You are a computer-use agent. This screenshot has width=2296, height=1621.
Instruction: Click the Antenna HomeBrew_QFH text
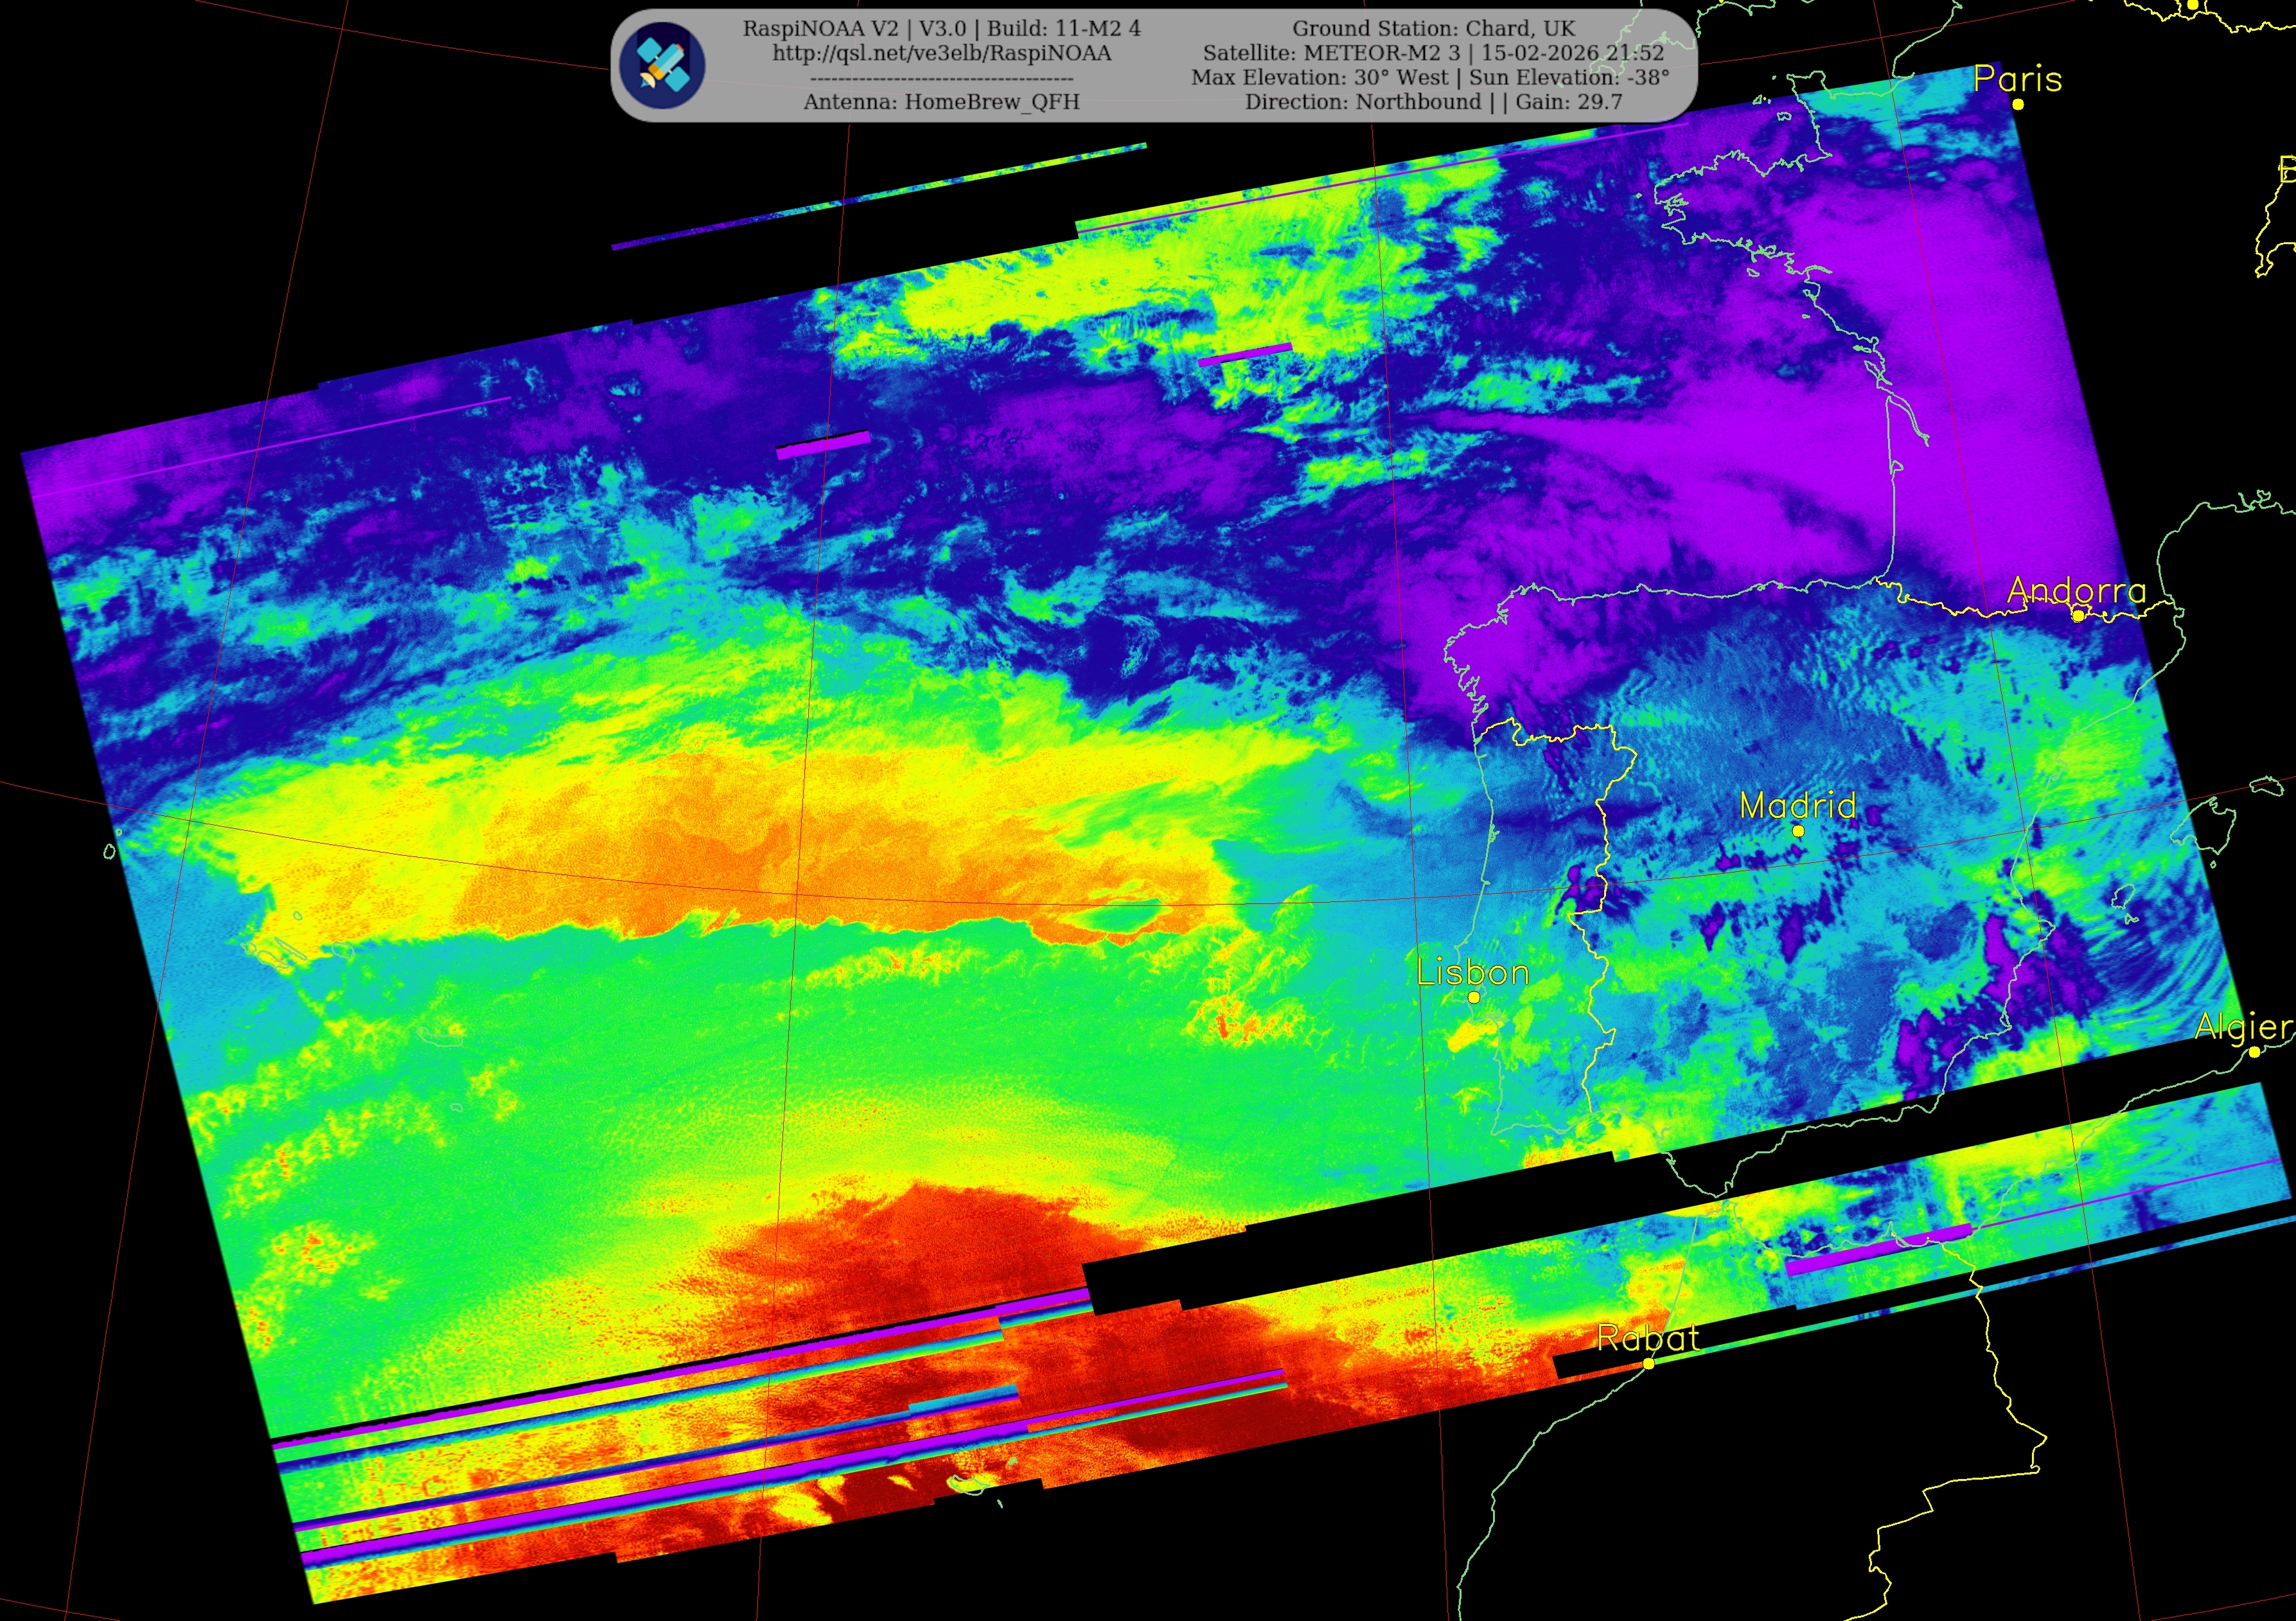click(x=941, y=101)
